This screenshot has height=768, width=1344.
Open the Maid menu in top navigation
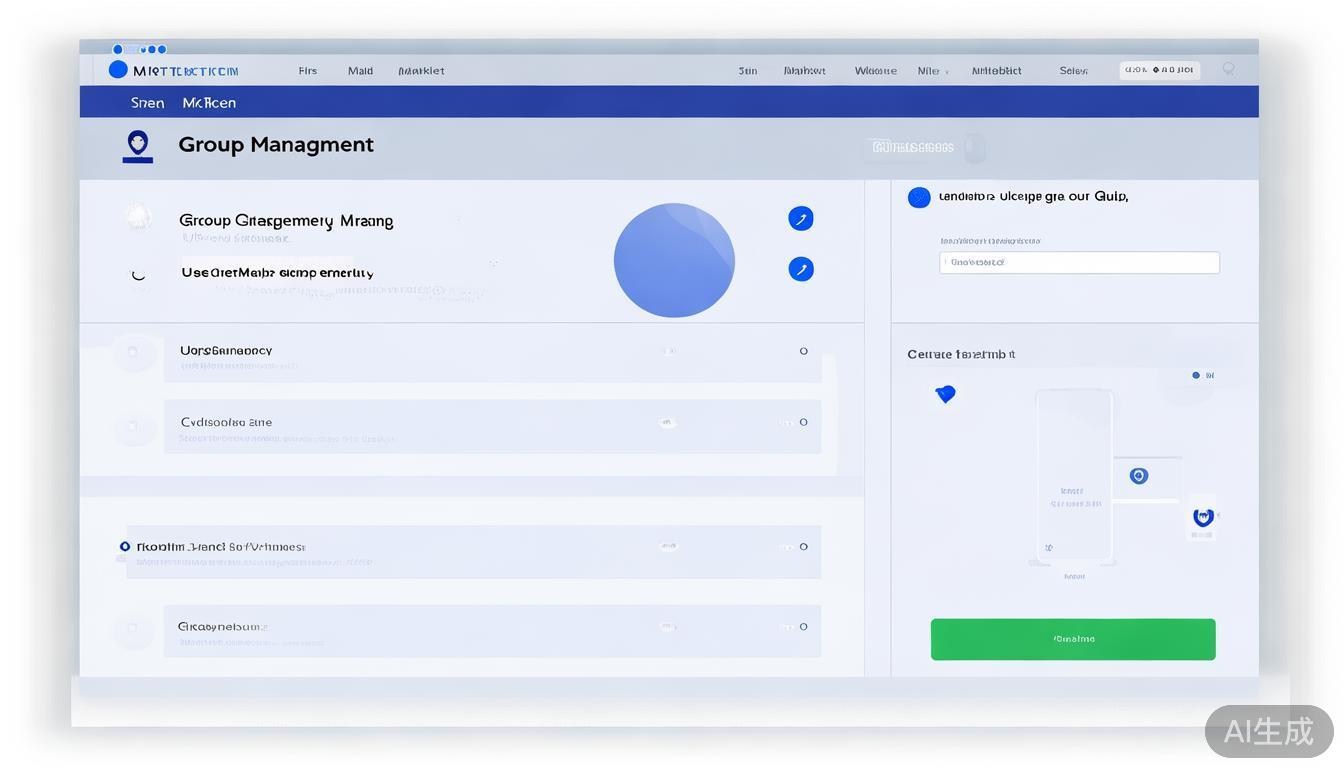[360, 71]
